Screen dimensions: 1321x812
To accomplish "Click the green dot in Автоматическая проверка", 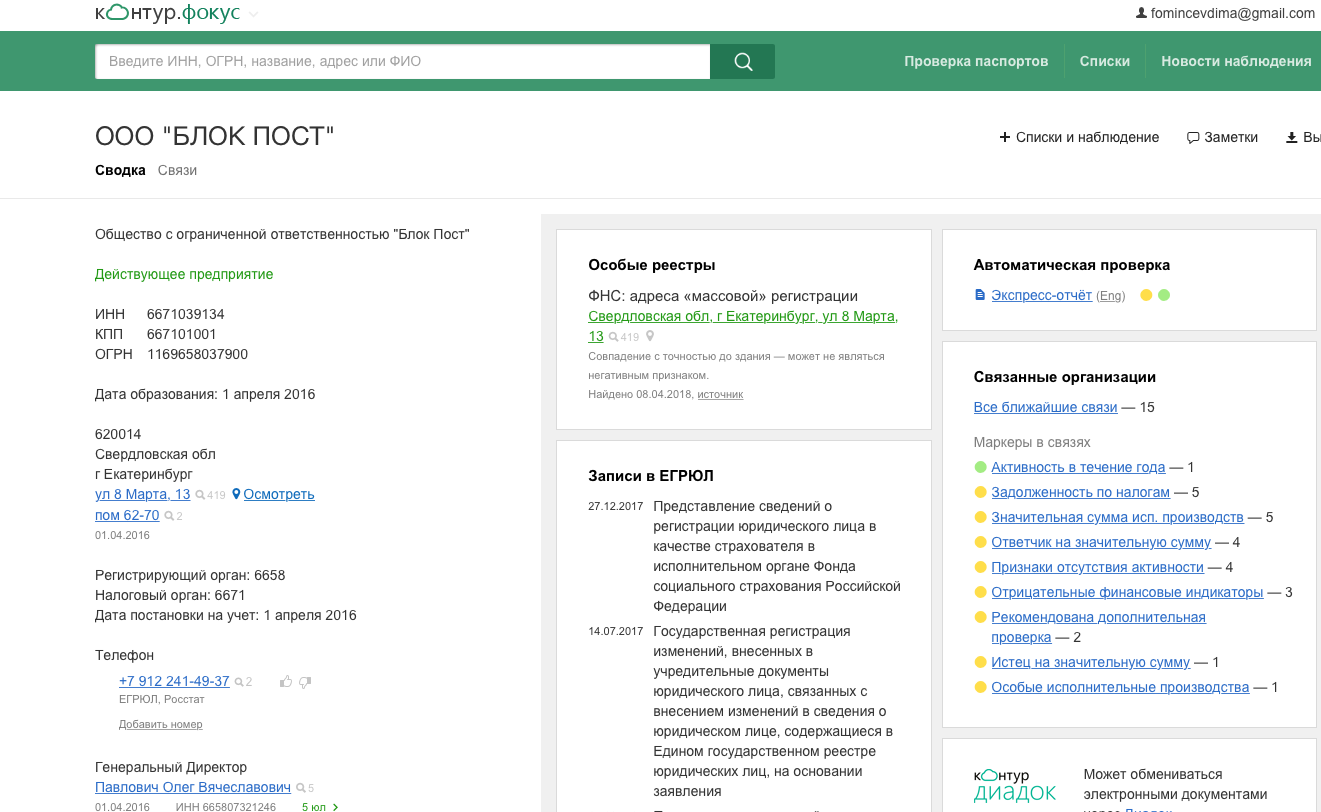I will 1163,295.
